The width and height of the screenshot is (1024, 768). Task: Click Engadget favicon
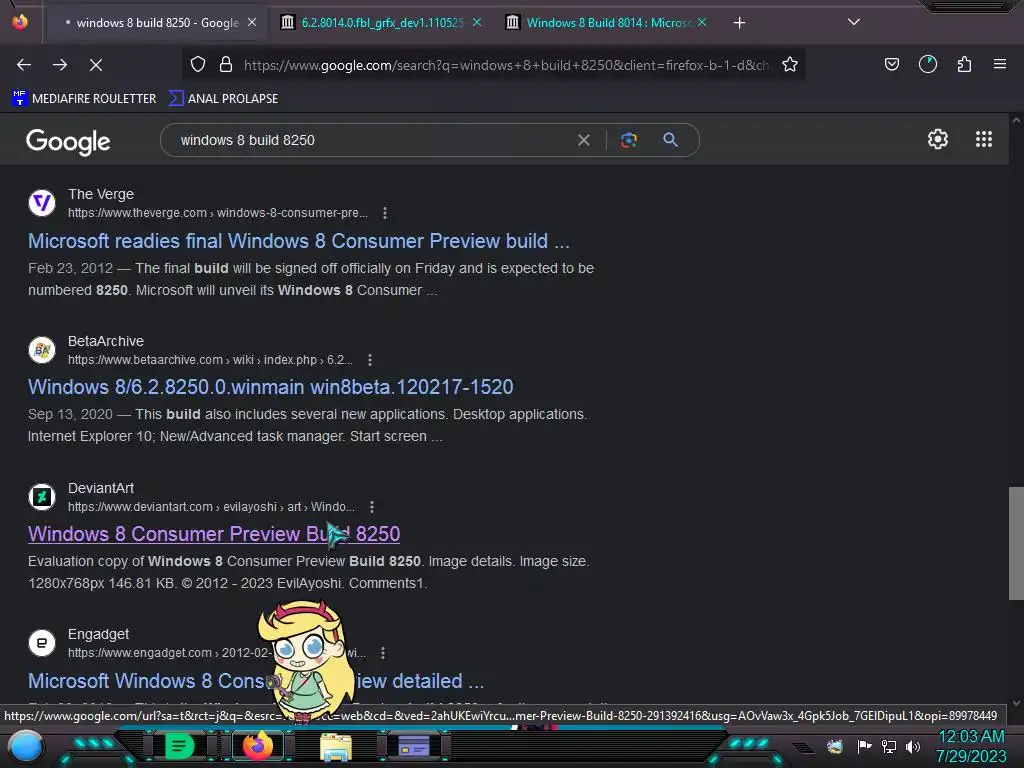coord(42,643)
